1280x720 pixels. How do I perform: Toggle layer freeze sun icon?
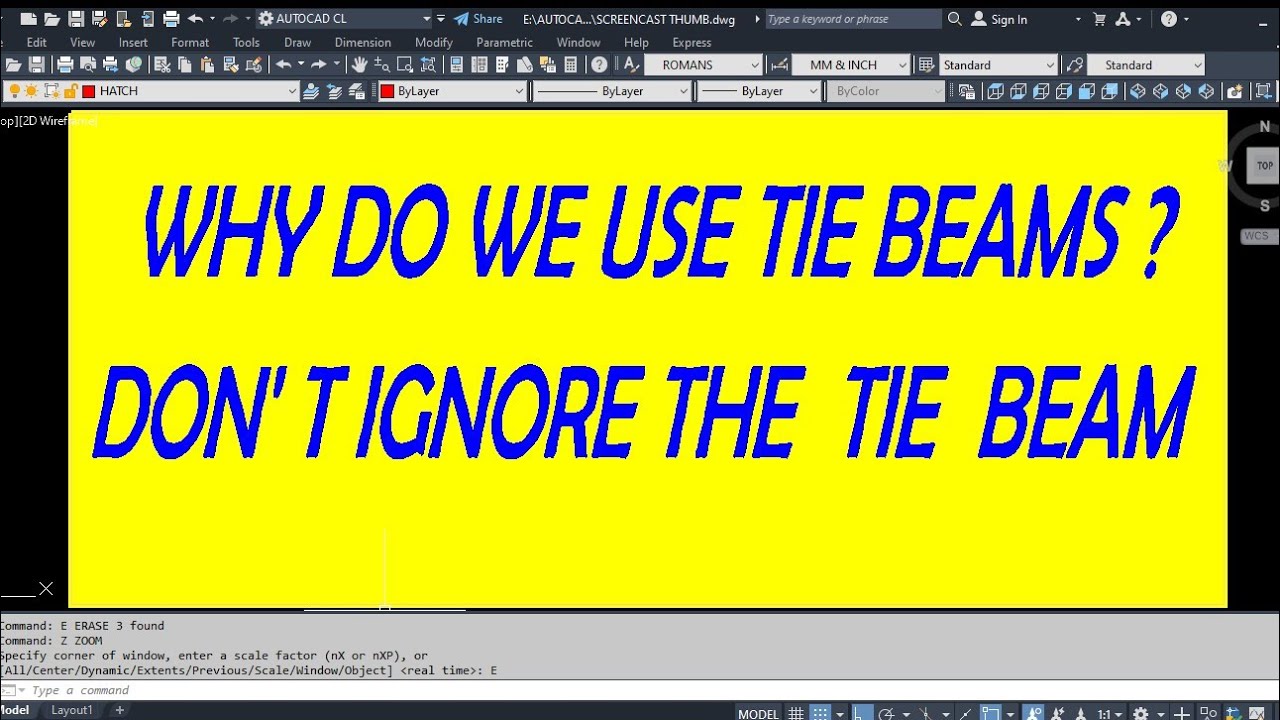click(x=31, y=91)
